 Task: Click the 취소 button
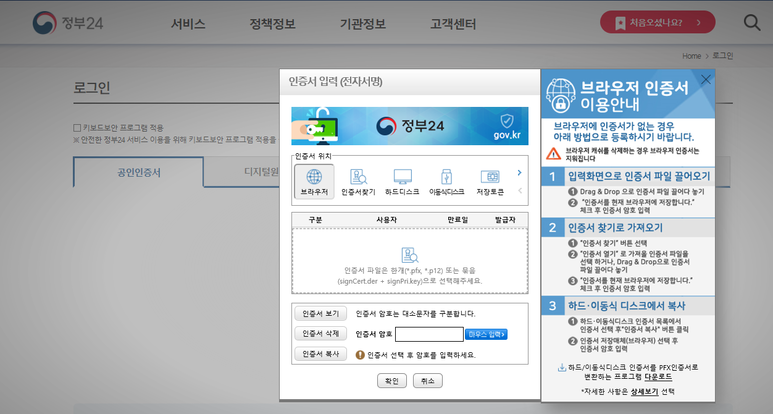point(428,380)
